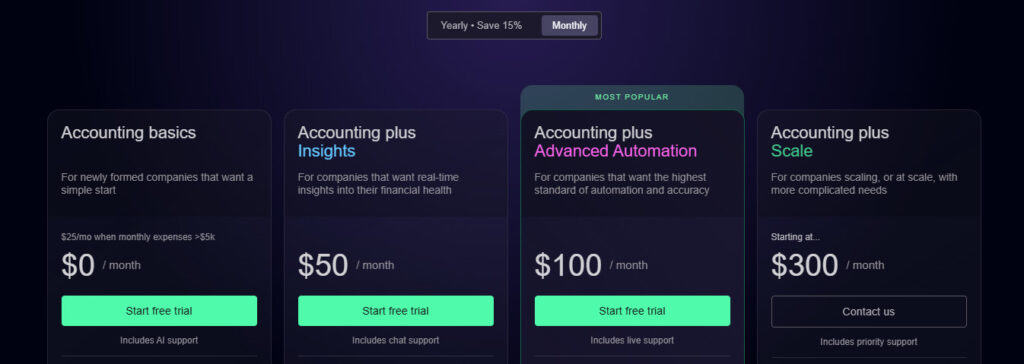Click the pink Advanced Automation heading
This screenshot has height=364, width=1024.
coord(615,151)
